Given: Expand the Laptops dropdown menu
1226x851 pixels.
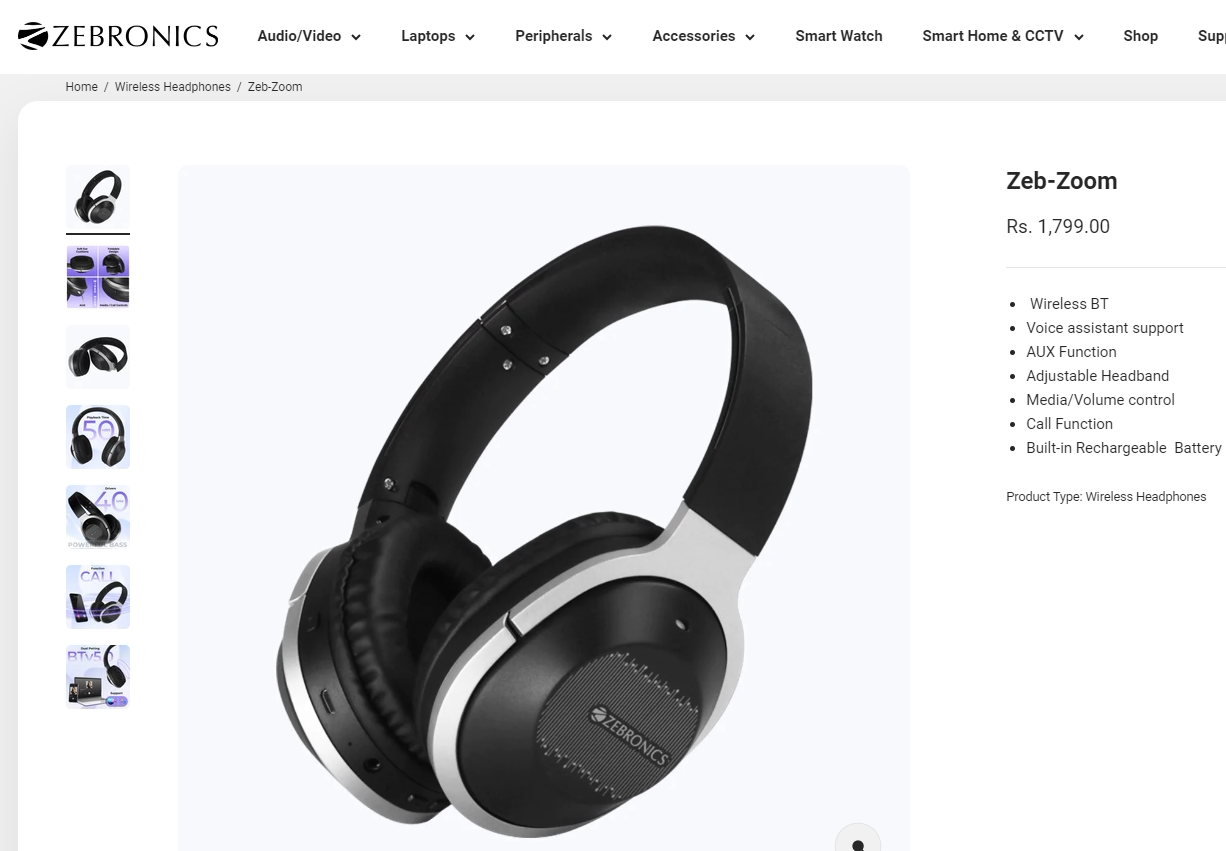Looking at the screenshot, I should pos(438,36).
